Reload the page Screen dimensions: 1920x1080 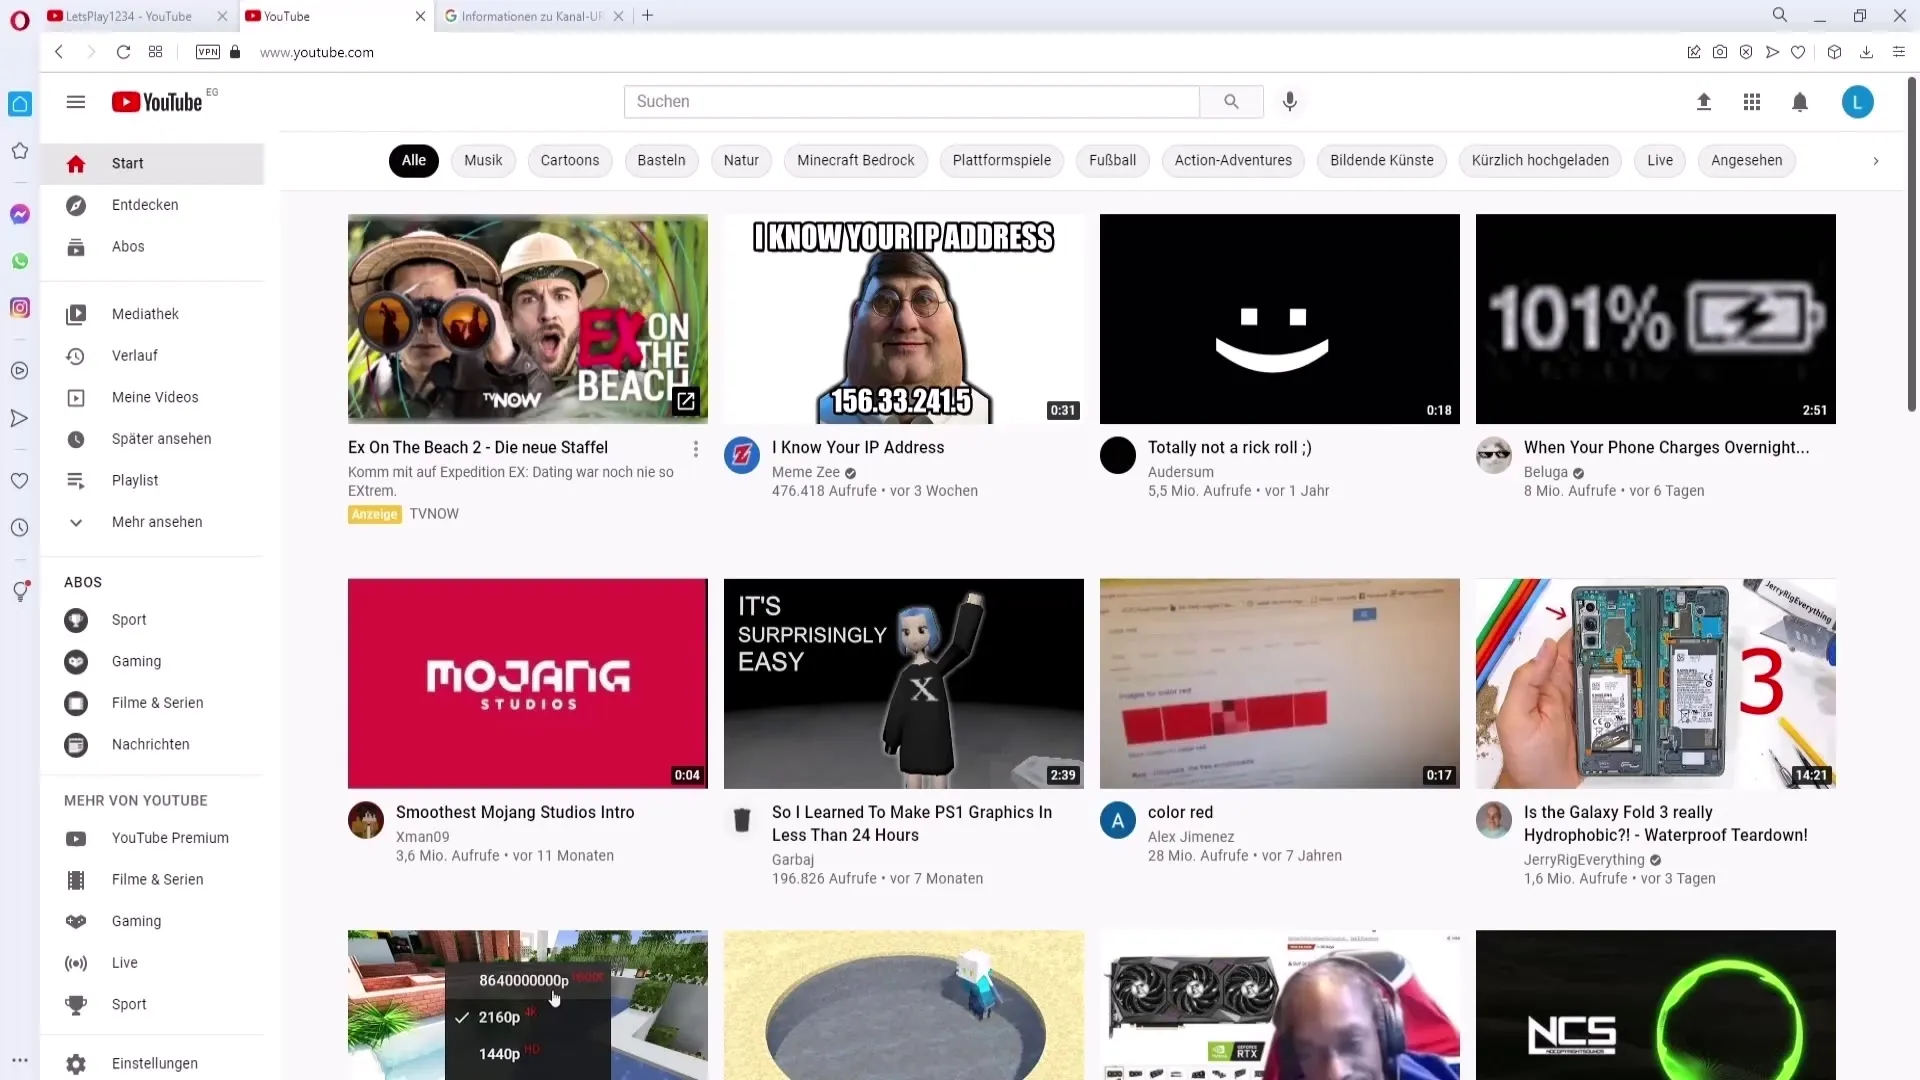click(123, 52)
